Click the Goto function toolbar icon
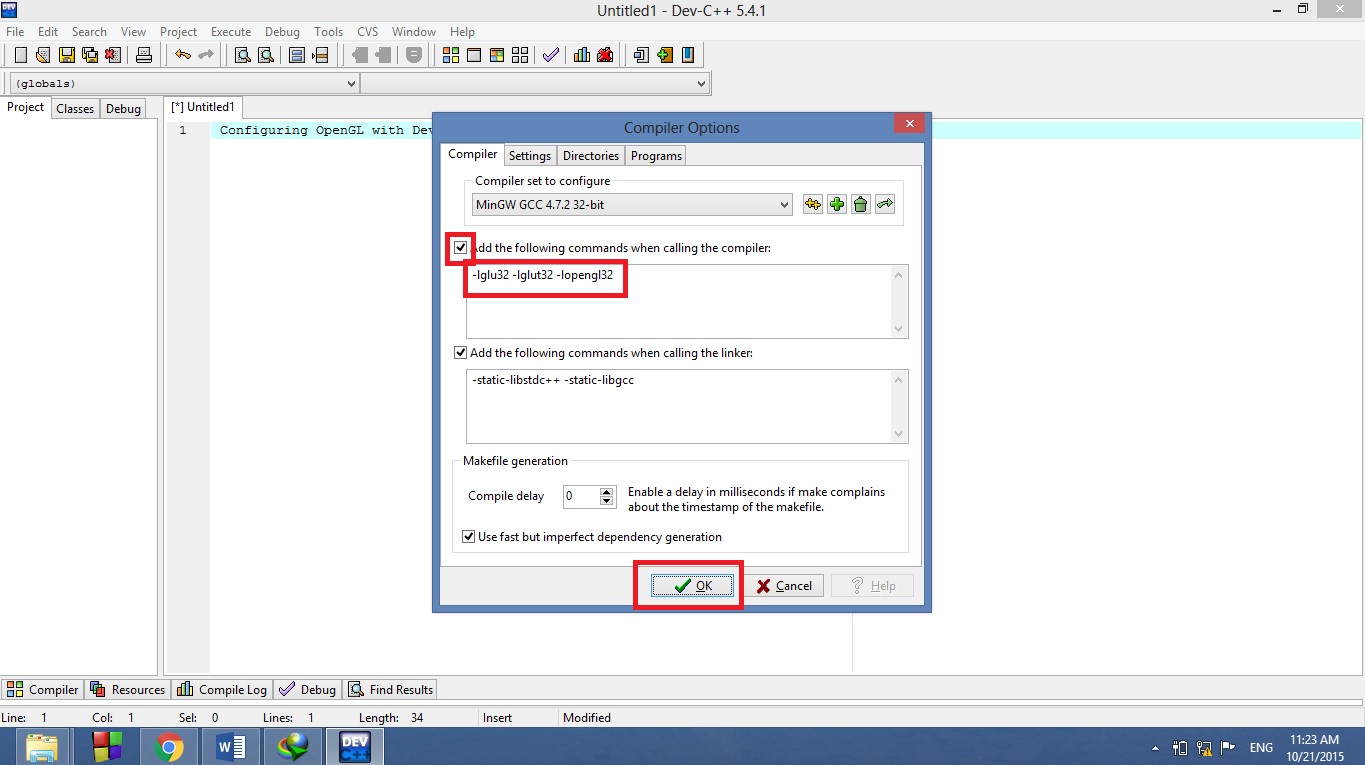The height and width of the screenshot is (765, 1365). tap(297, 55)
